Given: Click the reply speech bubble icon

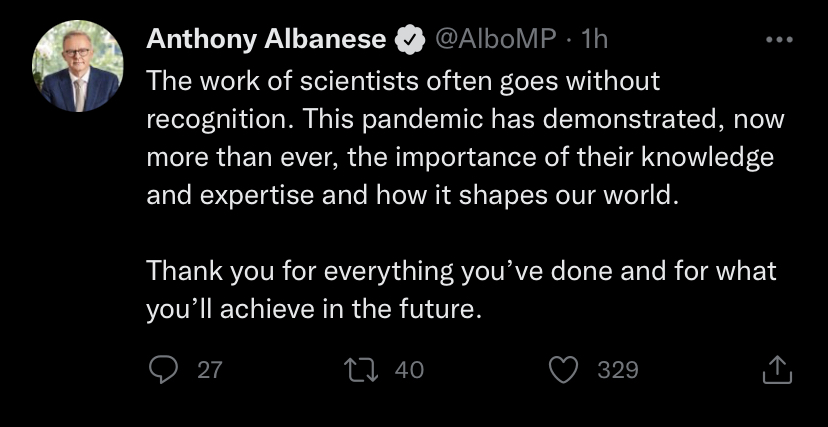Looking at the screenshot, I should pyautogui.click(x=162, y=370).
